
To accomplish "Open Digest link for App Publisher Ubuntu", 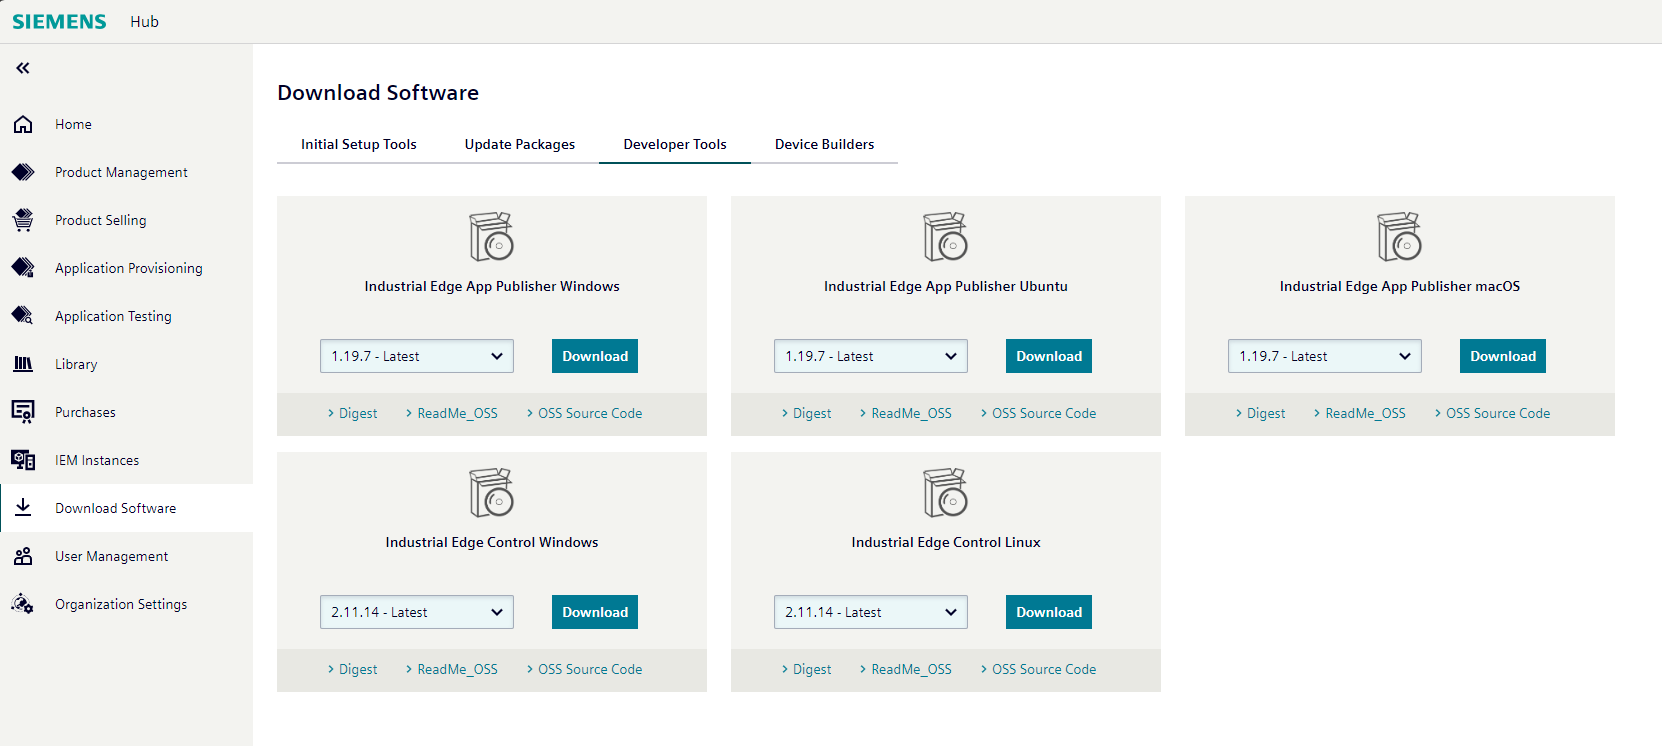I will tap(807, 413).
